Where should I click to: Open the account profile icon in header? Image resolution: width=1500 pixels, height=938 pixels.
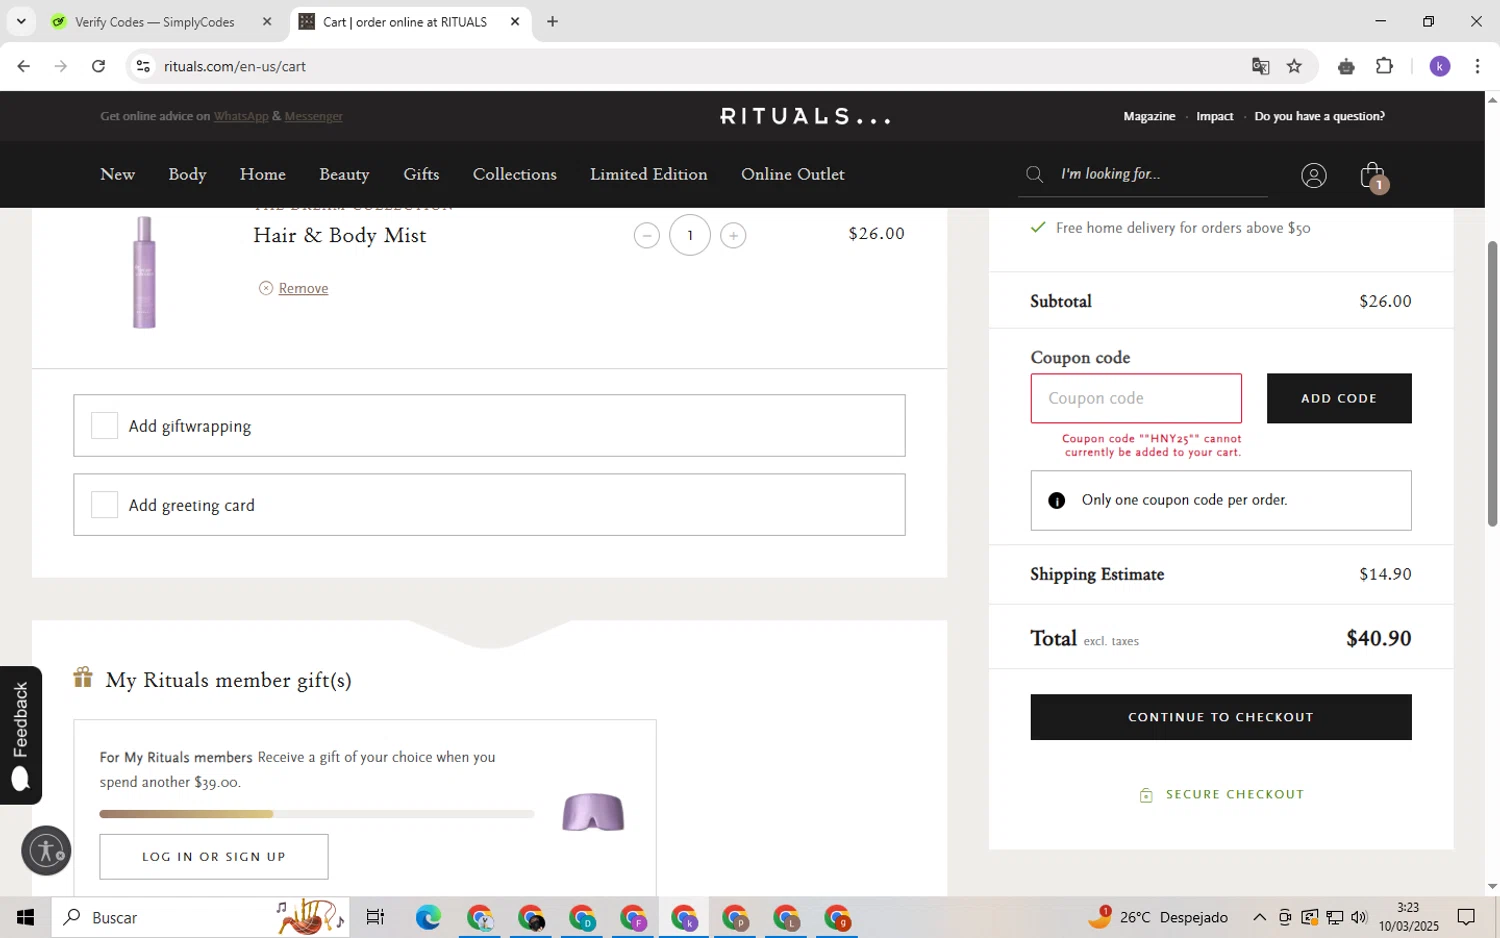pos(1313,176)
